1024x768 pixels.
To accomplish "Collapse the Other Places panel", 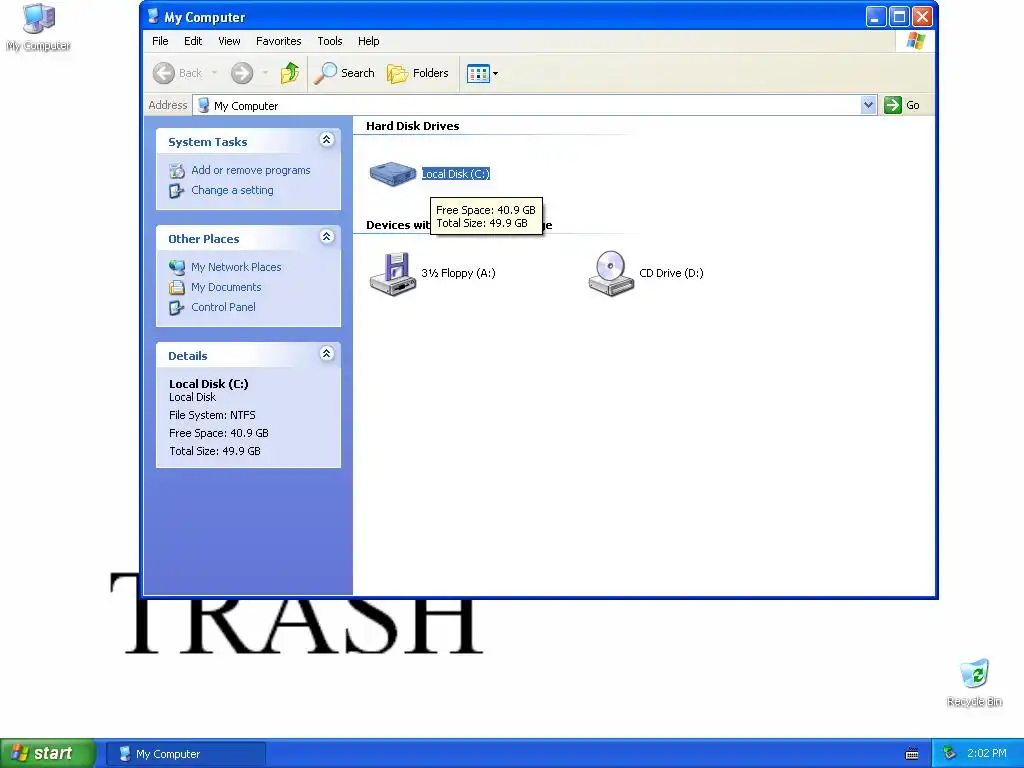I will [327, 236].
